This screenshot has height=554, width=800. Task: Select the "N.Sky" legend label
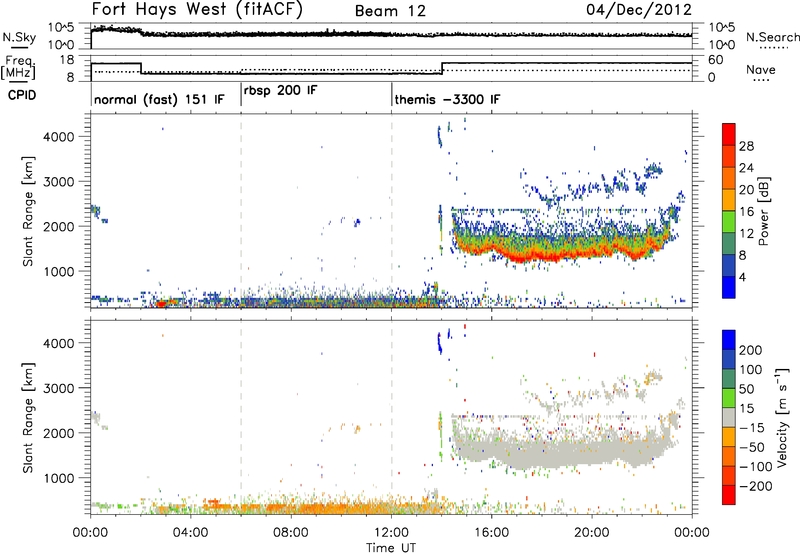(x=19, y=37)
